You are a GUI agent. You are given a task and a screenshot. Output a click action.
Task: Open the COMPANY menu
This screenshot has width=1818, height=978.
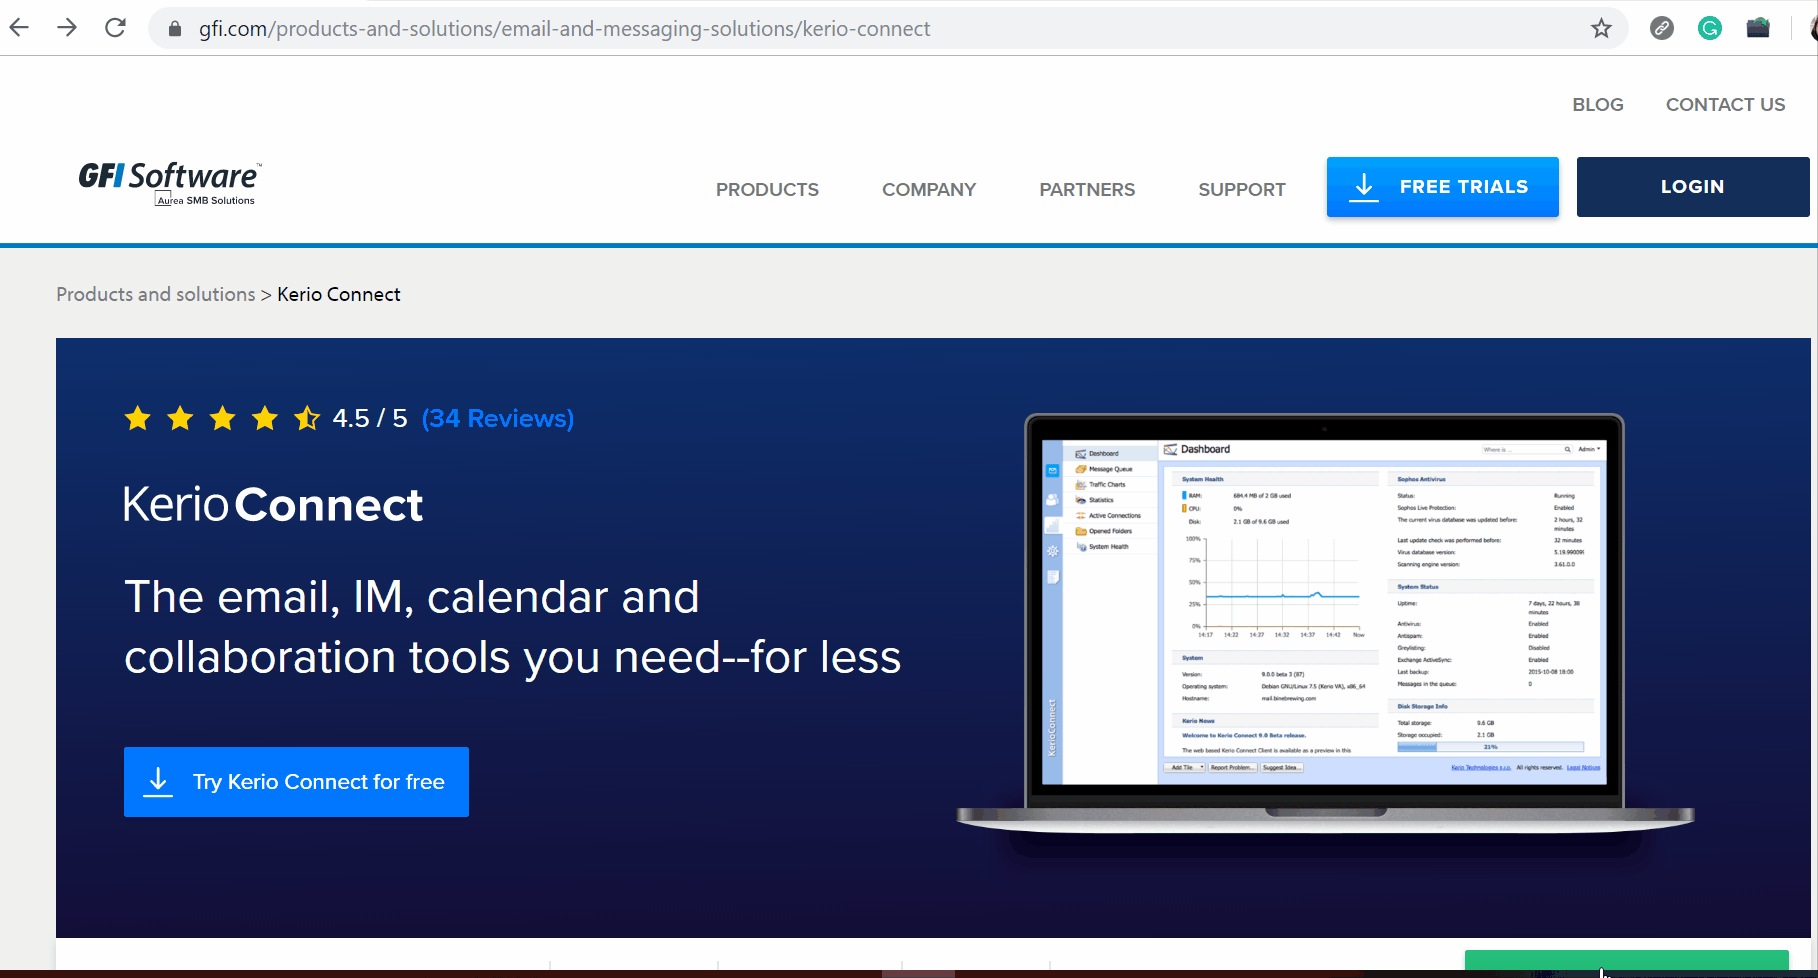[929, 190]
